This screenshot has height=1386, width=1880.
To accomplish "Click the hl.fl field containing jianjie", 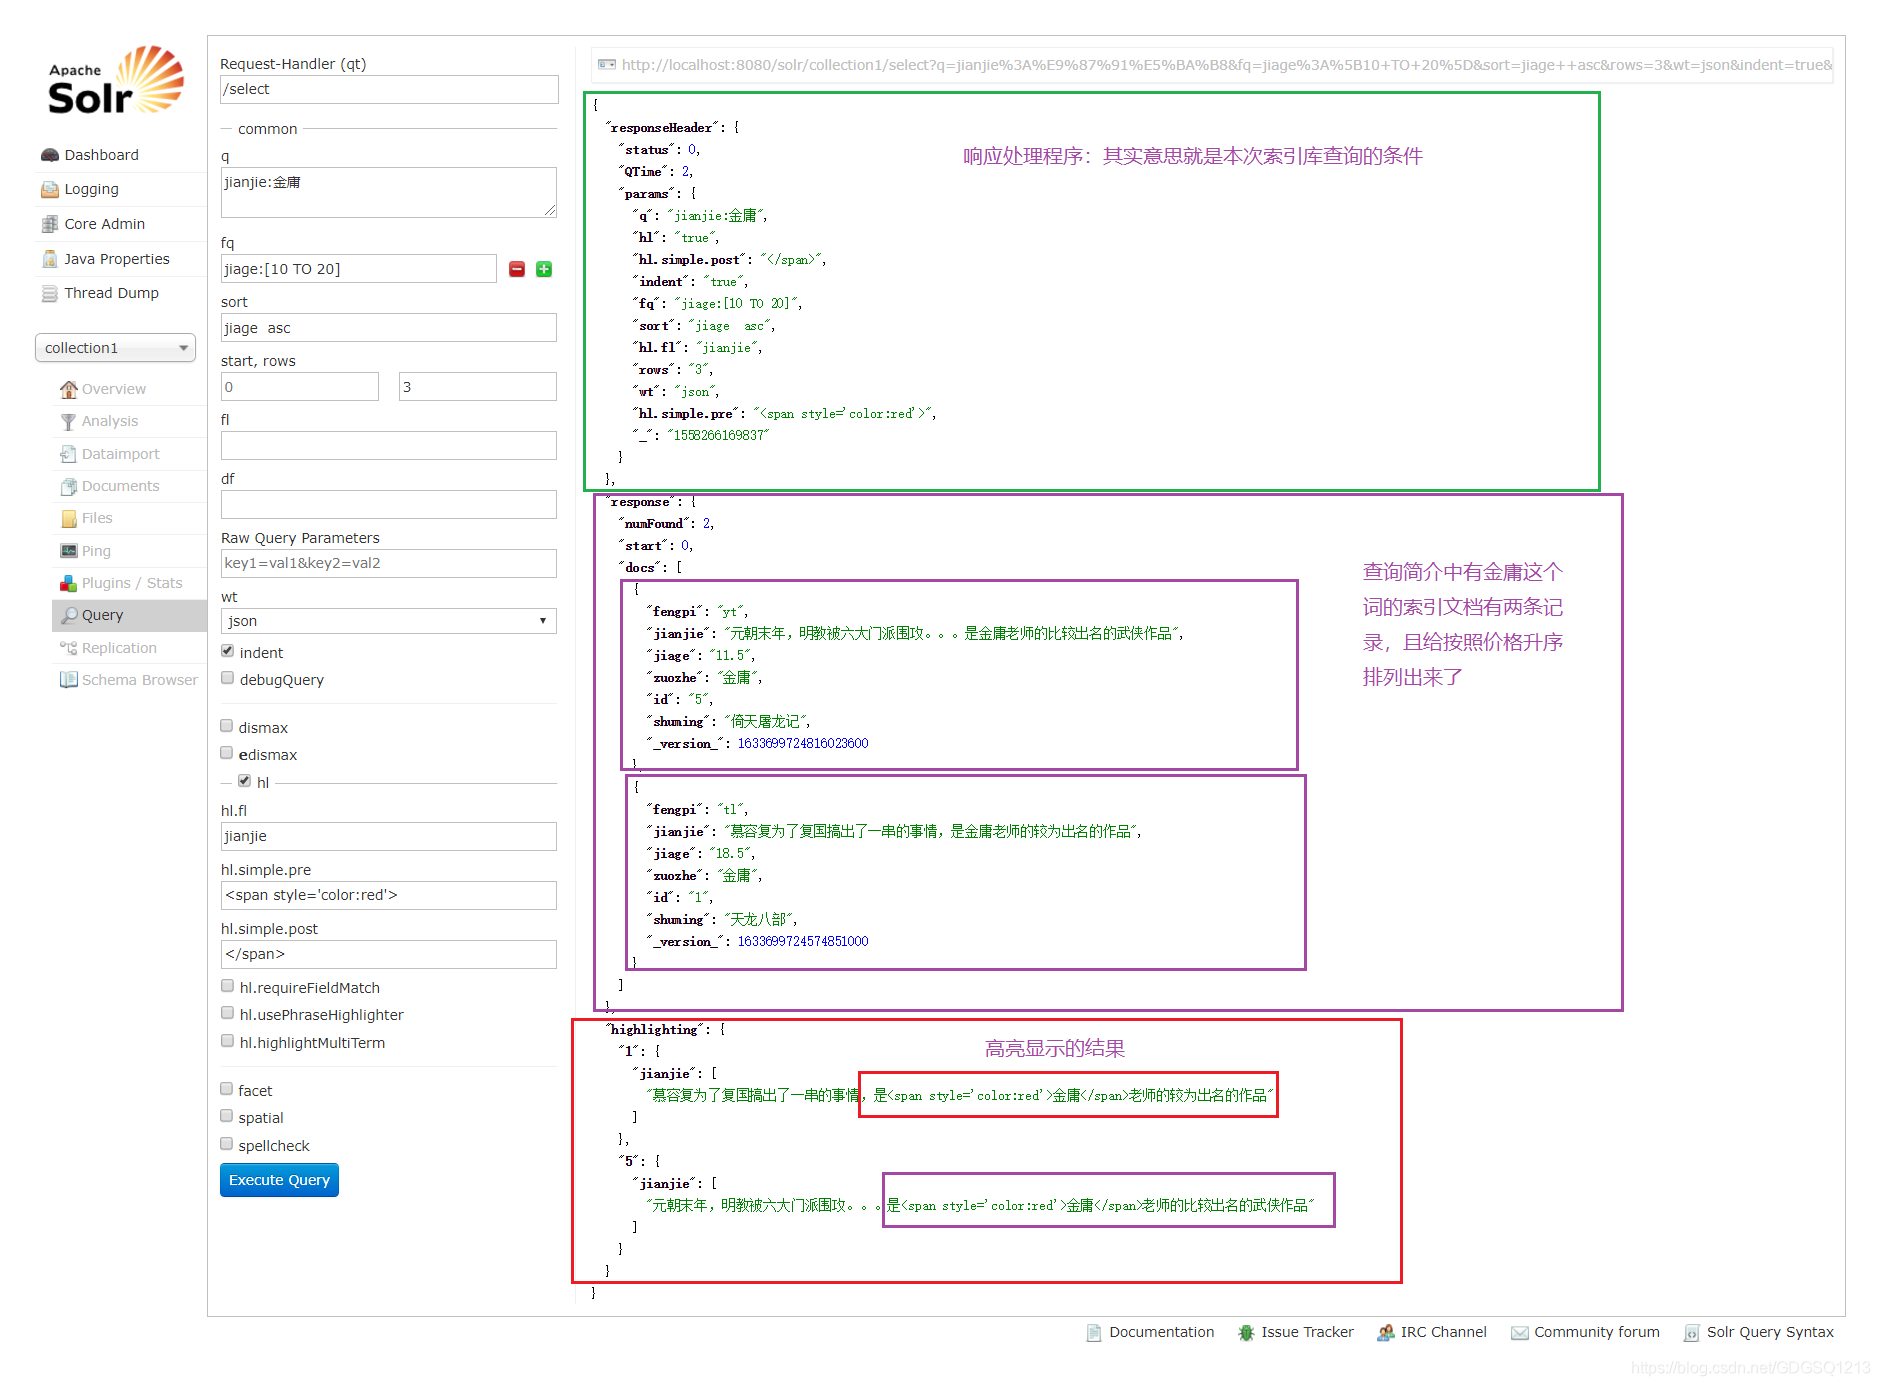I will click(x=389, y=836).
